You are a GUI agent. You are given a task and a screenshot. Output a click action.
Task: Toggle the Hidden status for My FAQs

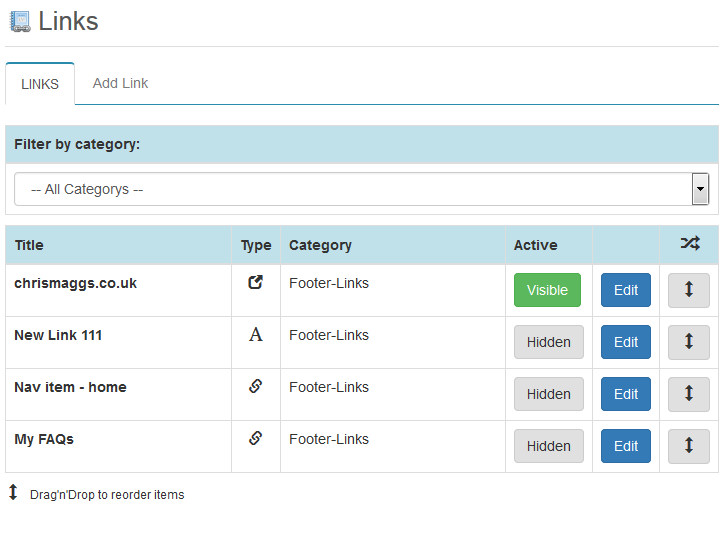pyautogui.click(x=549, y=446)
